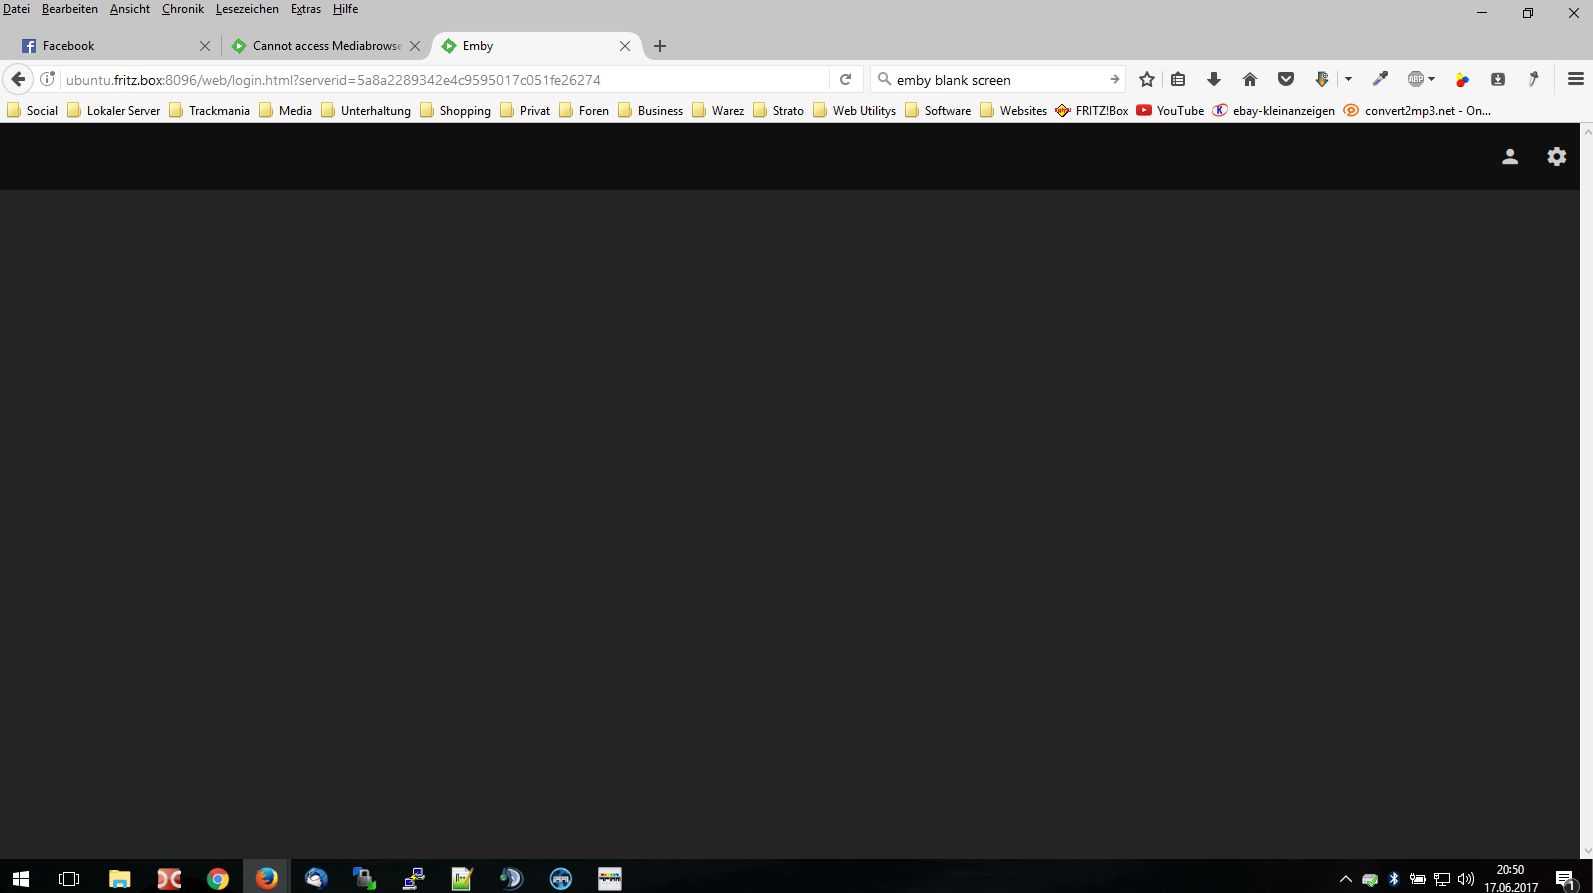The image size is (1593, 893).
Task: Click the gray pin extension icon
Action: [x=1533, y=79]
